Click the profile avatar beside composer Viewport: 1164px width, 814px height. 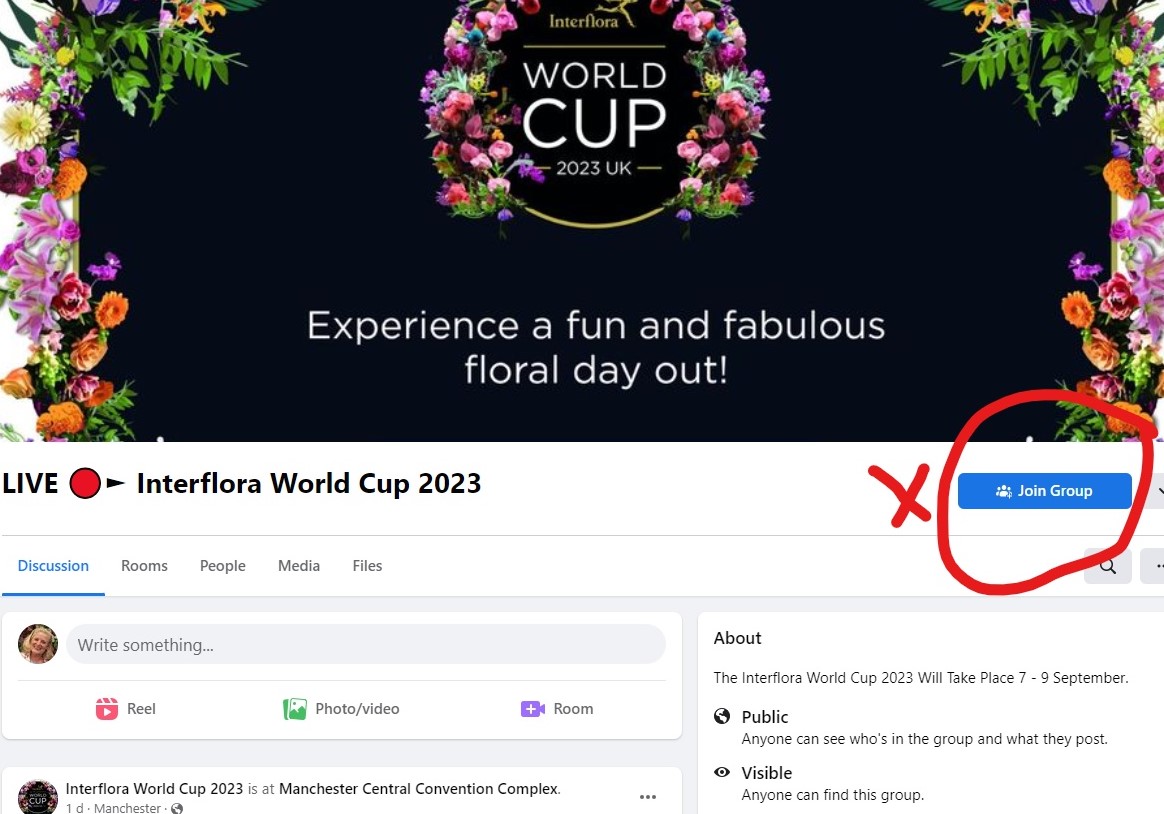click(38, 643)
